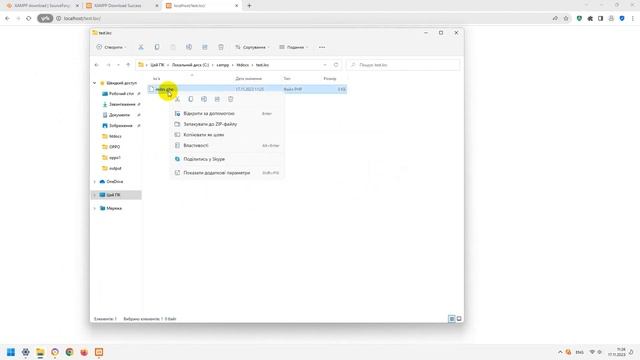Viewport: 640px width, 360px height.
Task: Click Rename icon in Explorer toolbar
Action: click(x=189, y=47)
